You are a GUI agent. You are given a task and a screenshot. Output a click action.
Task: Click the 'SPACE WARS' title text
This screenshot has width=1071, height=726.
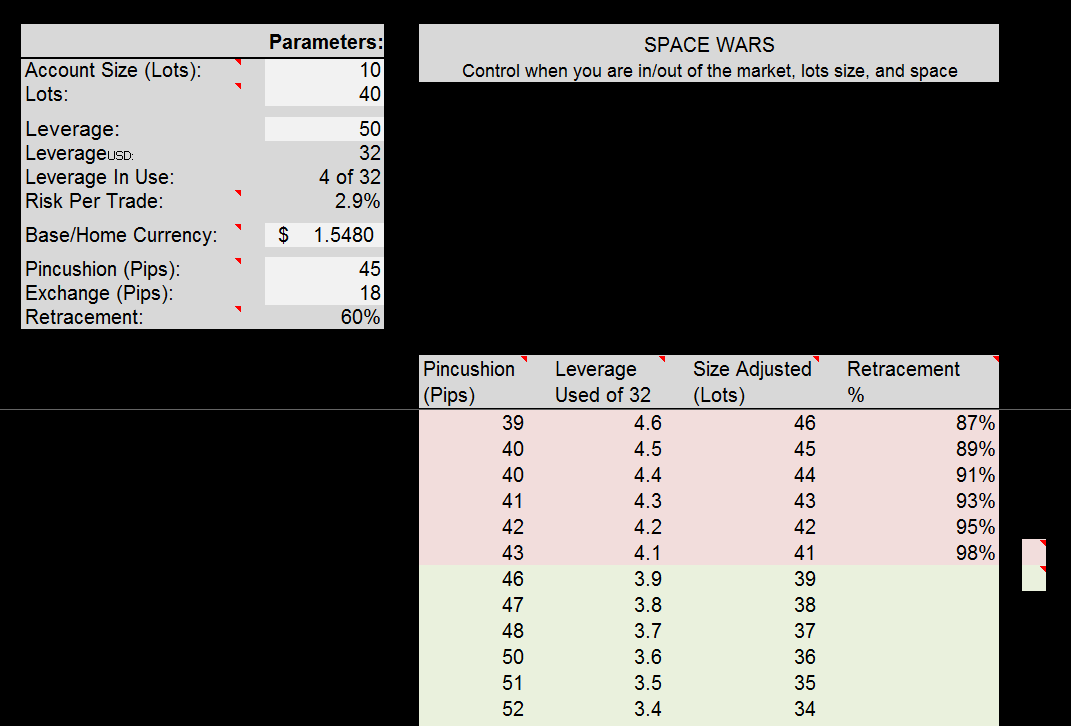709,45
